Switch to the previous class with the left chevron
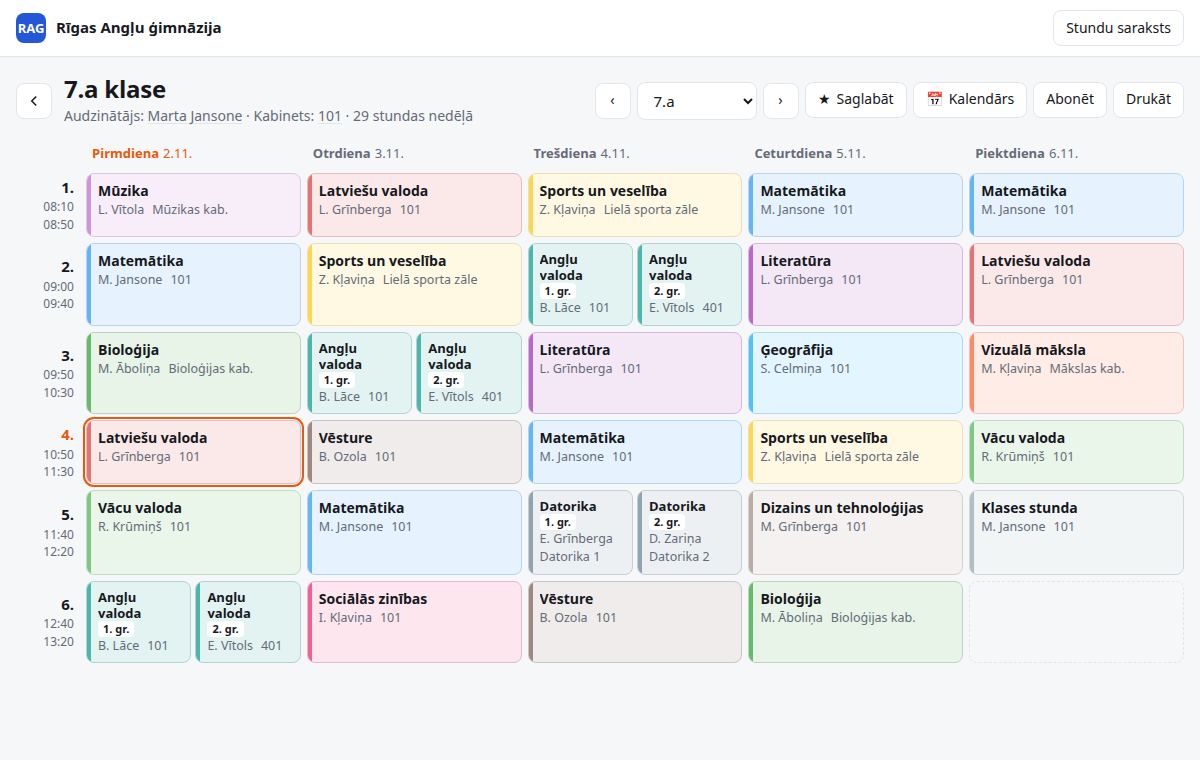Viewport: 1200px width, 760px height. (613, 100)
